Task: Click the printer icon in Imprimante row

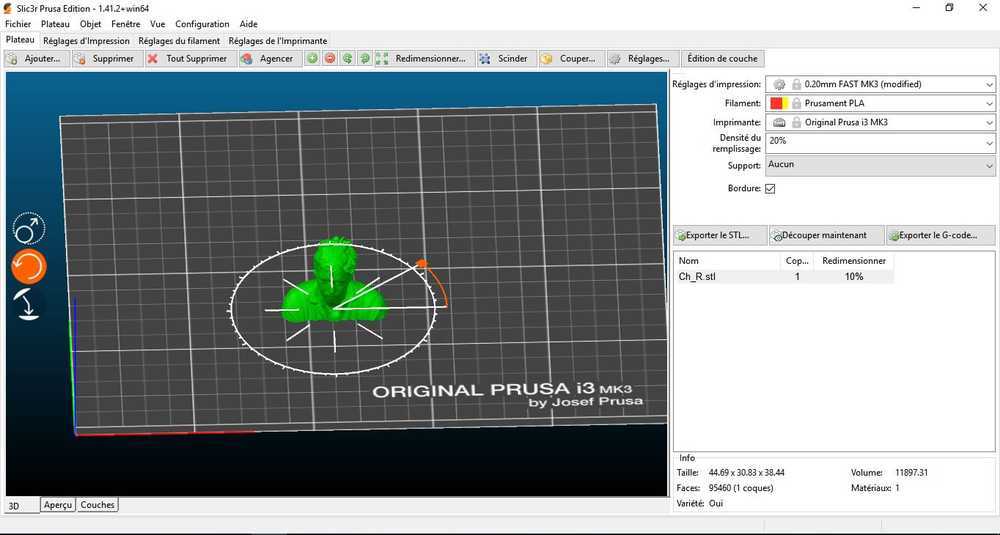Action: pos(779,122)
